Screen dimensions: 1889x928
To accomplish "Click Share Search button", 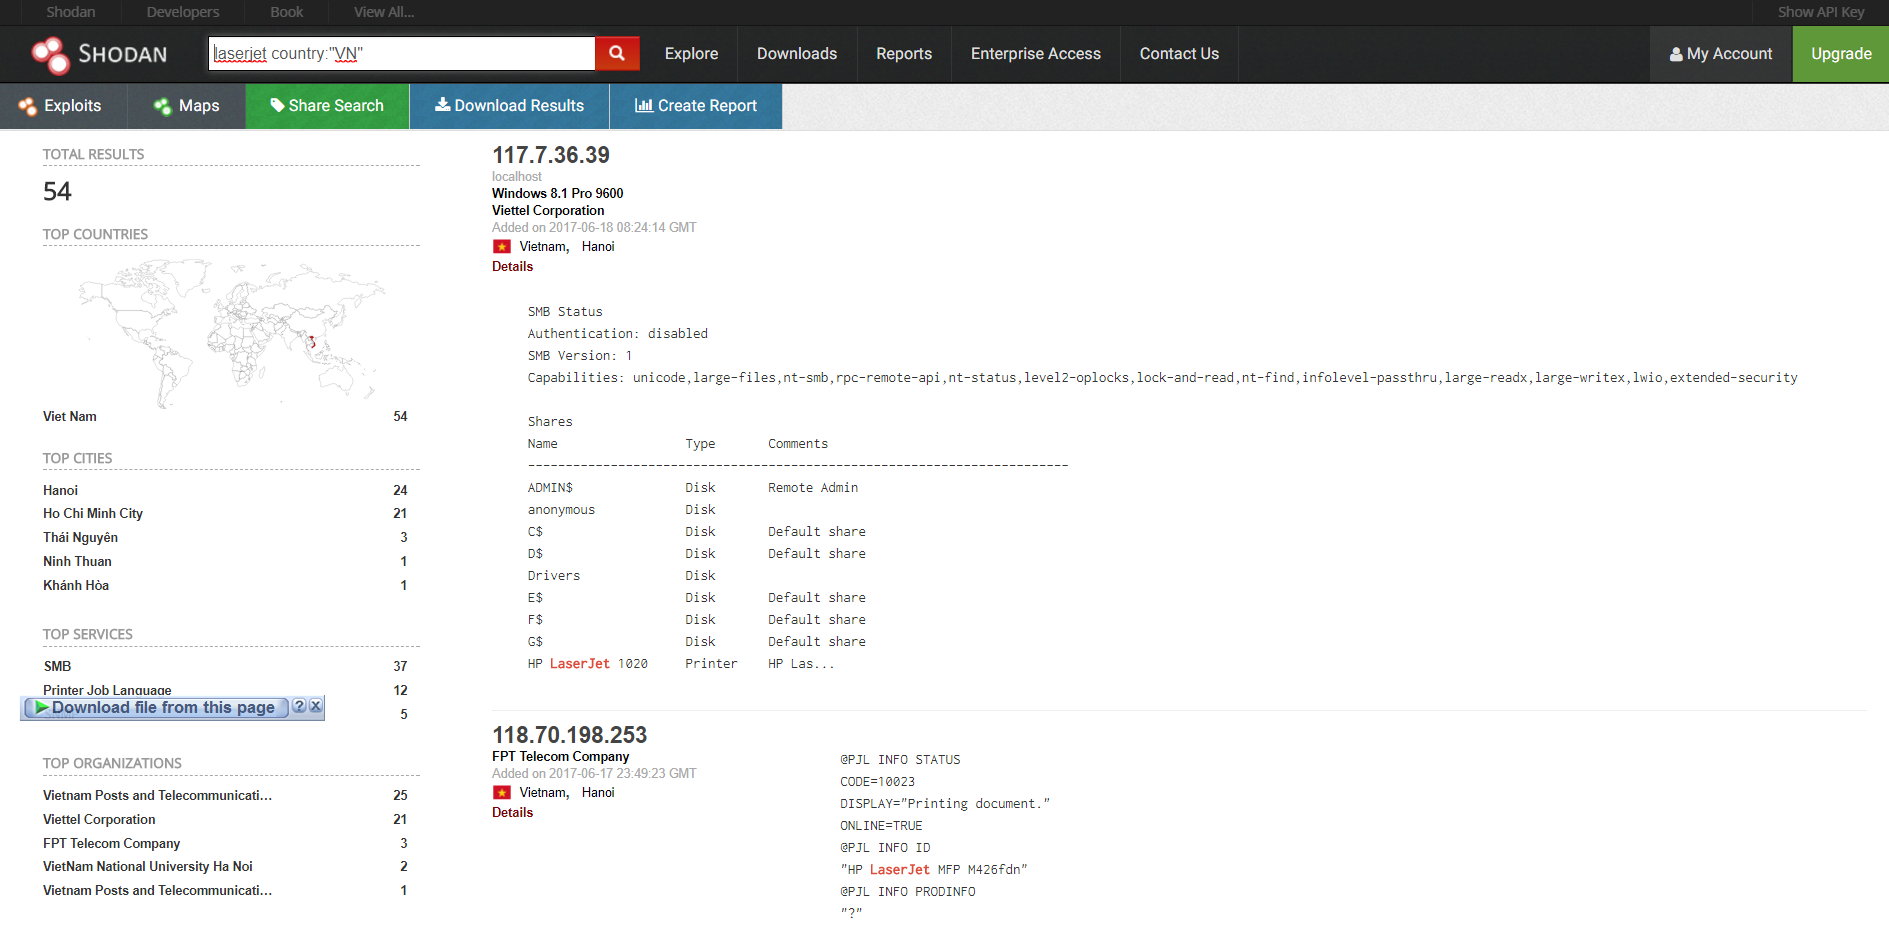I will point(328,106).
